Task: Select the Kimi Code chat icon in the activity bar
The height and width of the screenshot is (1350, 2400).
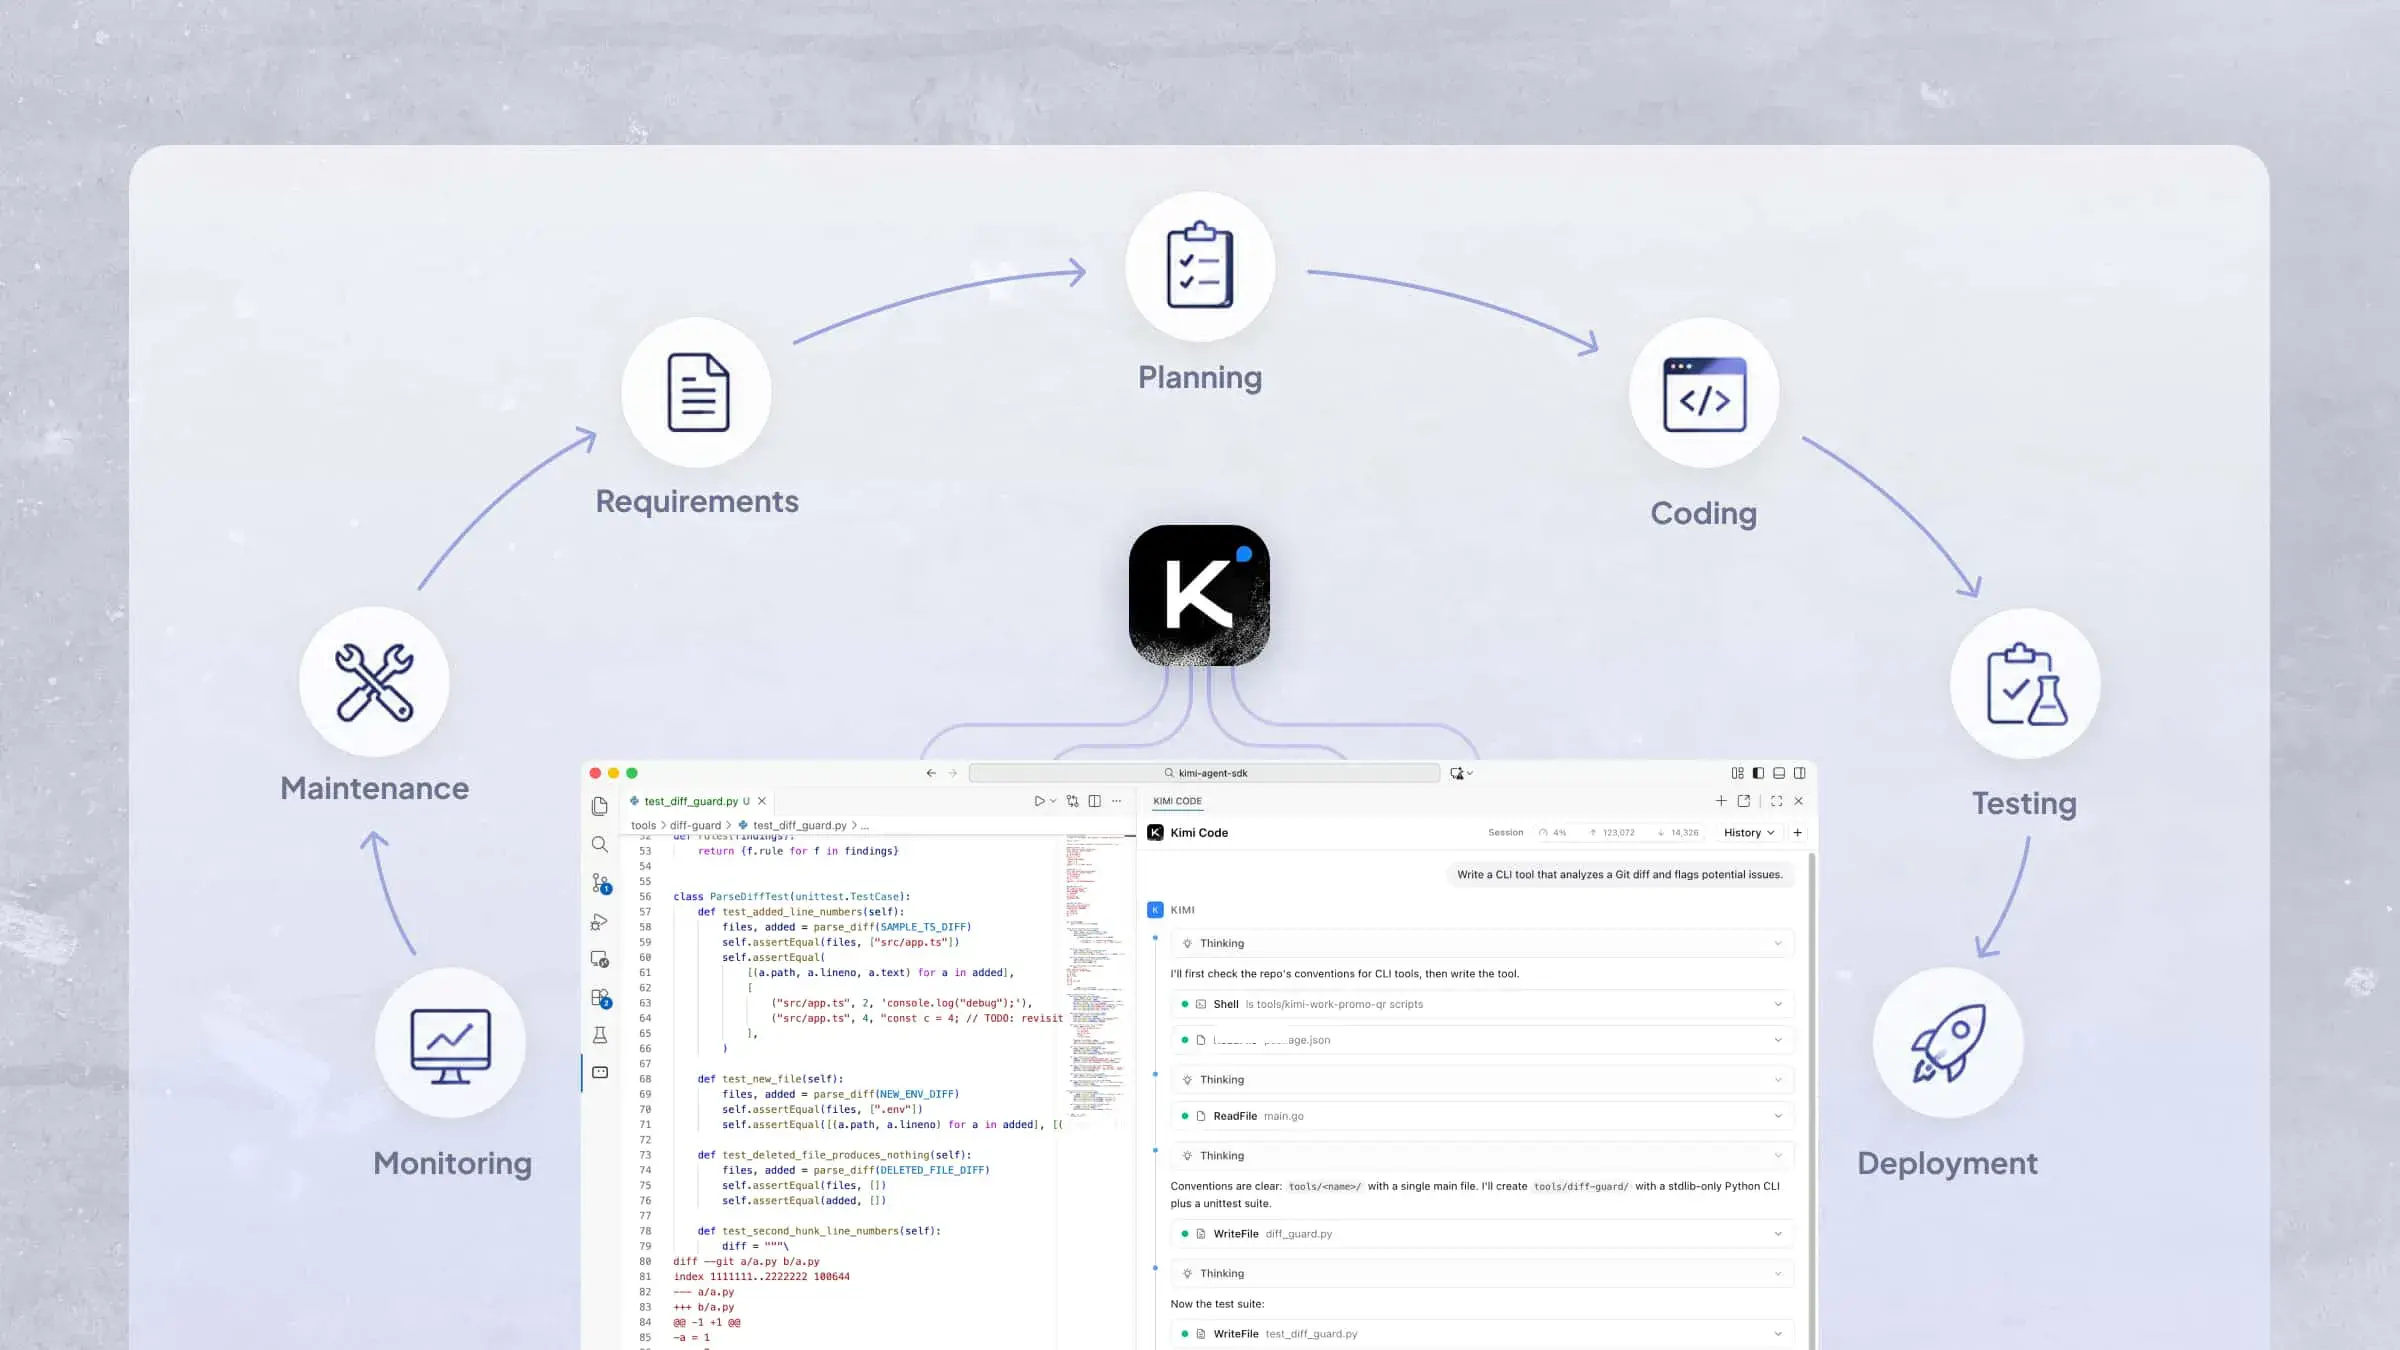Action: pyautogui.click(x=600, y=1073)
